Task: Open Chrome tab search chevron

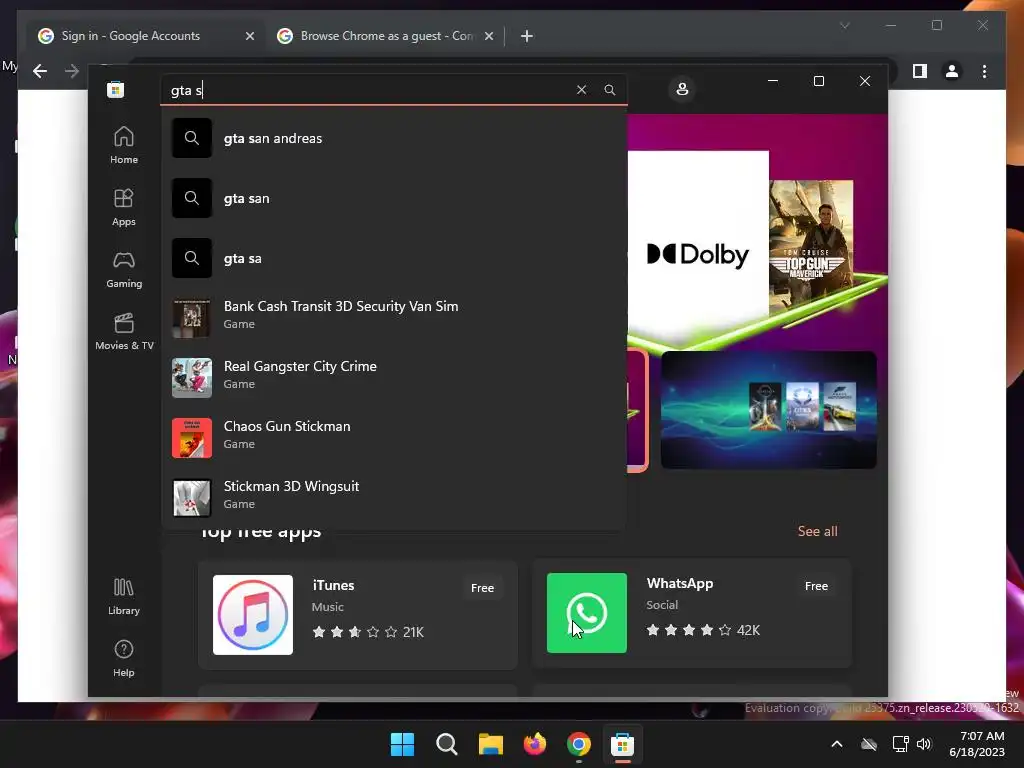Action: 844,25
